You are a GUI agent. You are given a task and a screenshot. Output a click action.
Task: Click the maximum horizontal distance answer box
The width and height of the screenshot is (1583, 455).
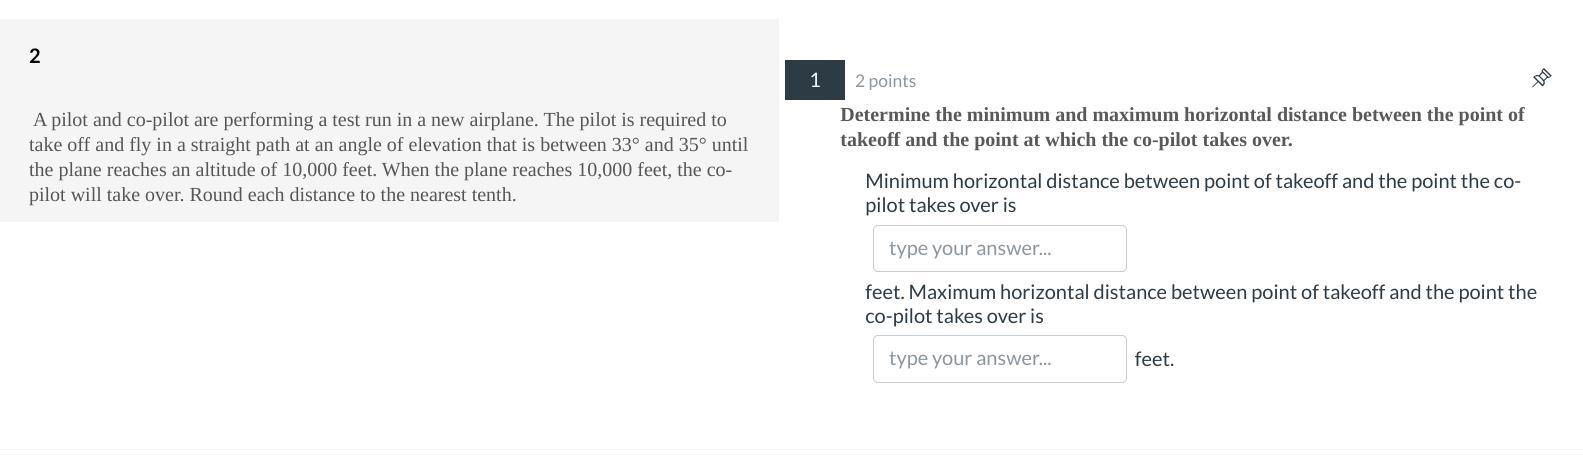click(999, 359)
